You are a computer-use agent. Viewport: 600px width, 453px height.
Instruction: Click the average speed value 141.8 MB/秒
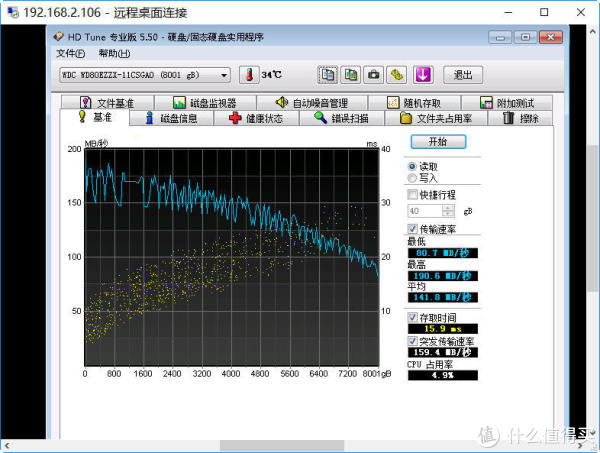[443, 297]
